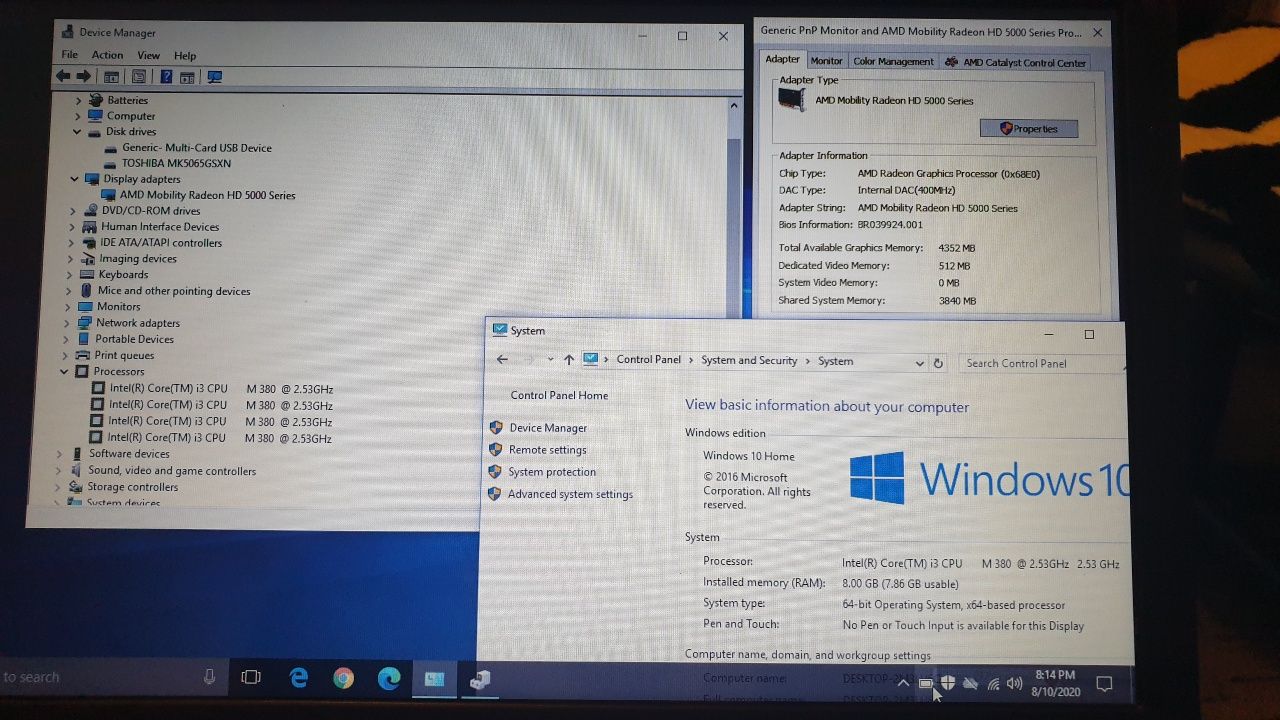The image size is (1280, 720).
Task: Click Control Panel in the breadcrumb path
Action: pos(648,360)
